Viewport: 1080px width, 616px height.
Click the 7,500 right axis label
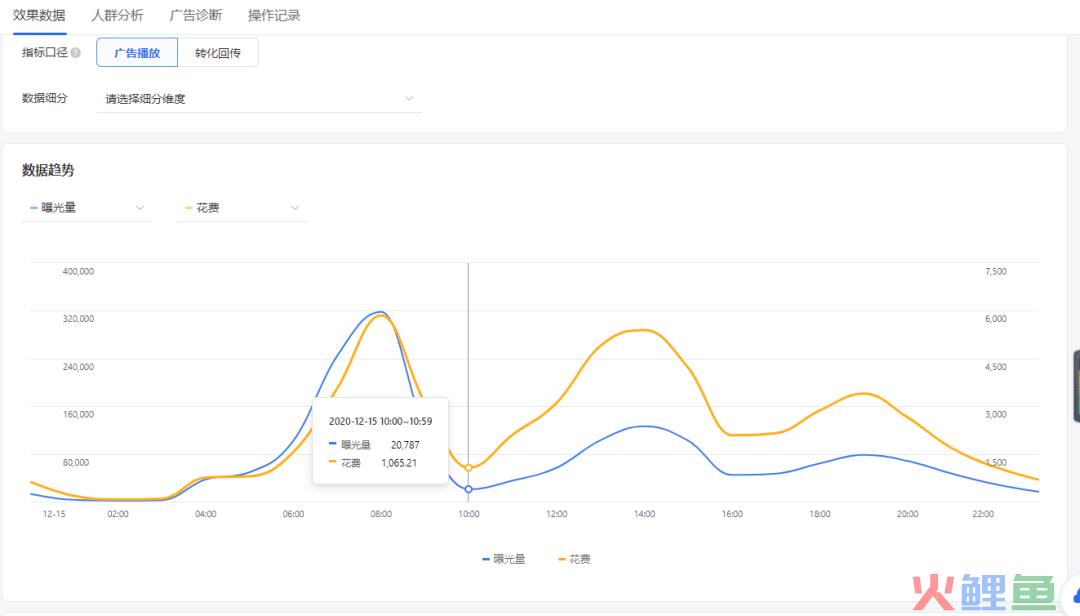tap(996, 271)
